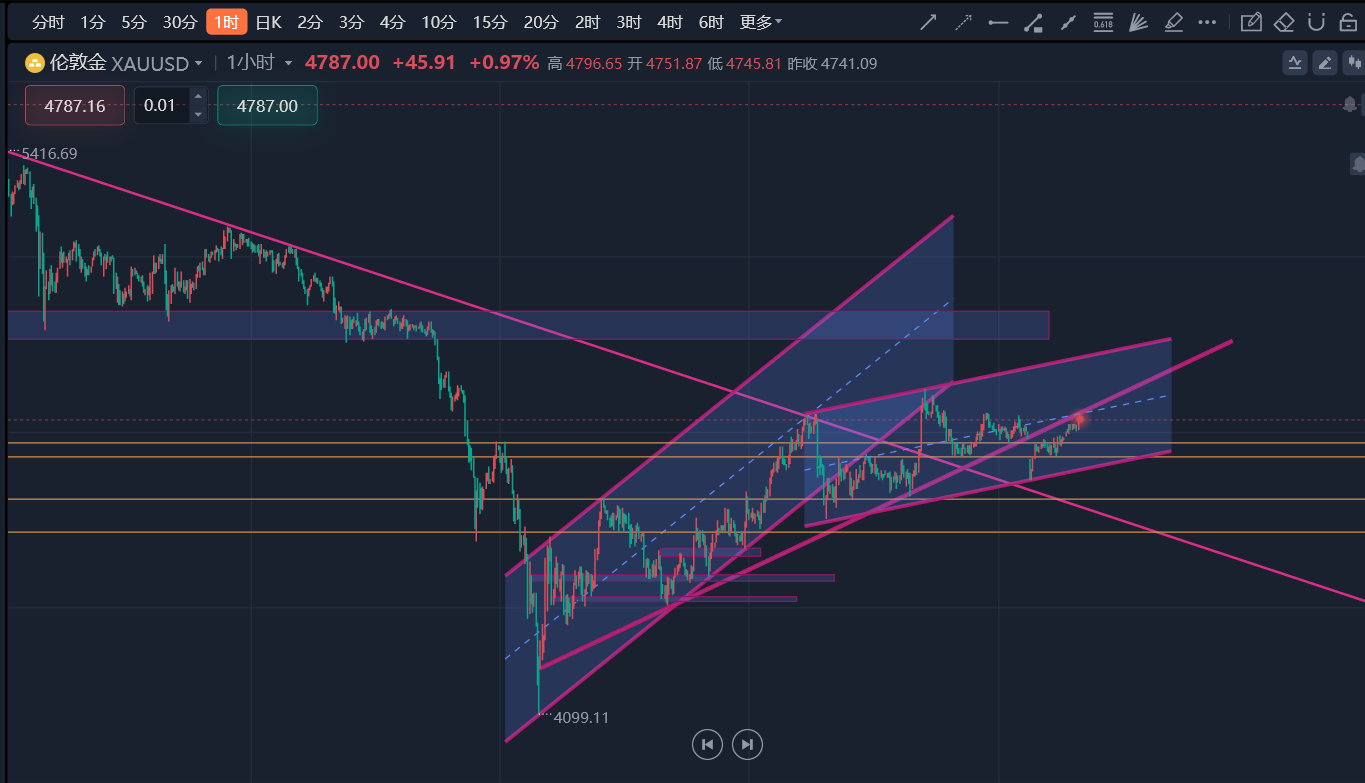The image size is (1365, 783).
Task: Pick the highlighter marker tool
Action: [1174, 22]
